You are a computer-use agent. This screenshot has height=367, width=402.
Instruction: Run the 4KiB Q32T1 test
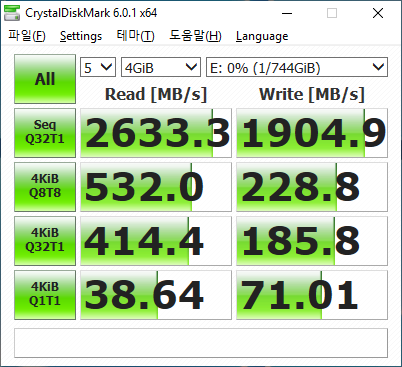click(45, 241)
